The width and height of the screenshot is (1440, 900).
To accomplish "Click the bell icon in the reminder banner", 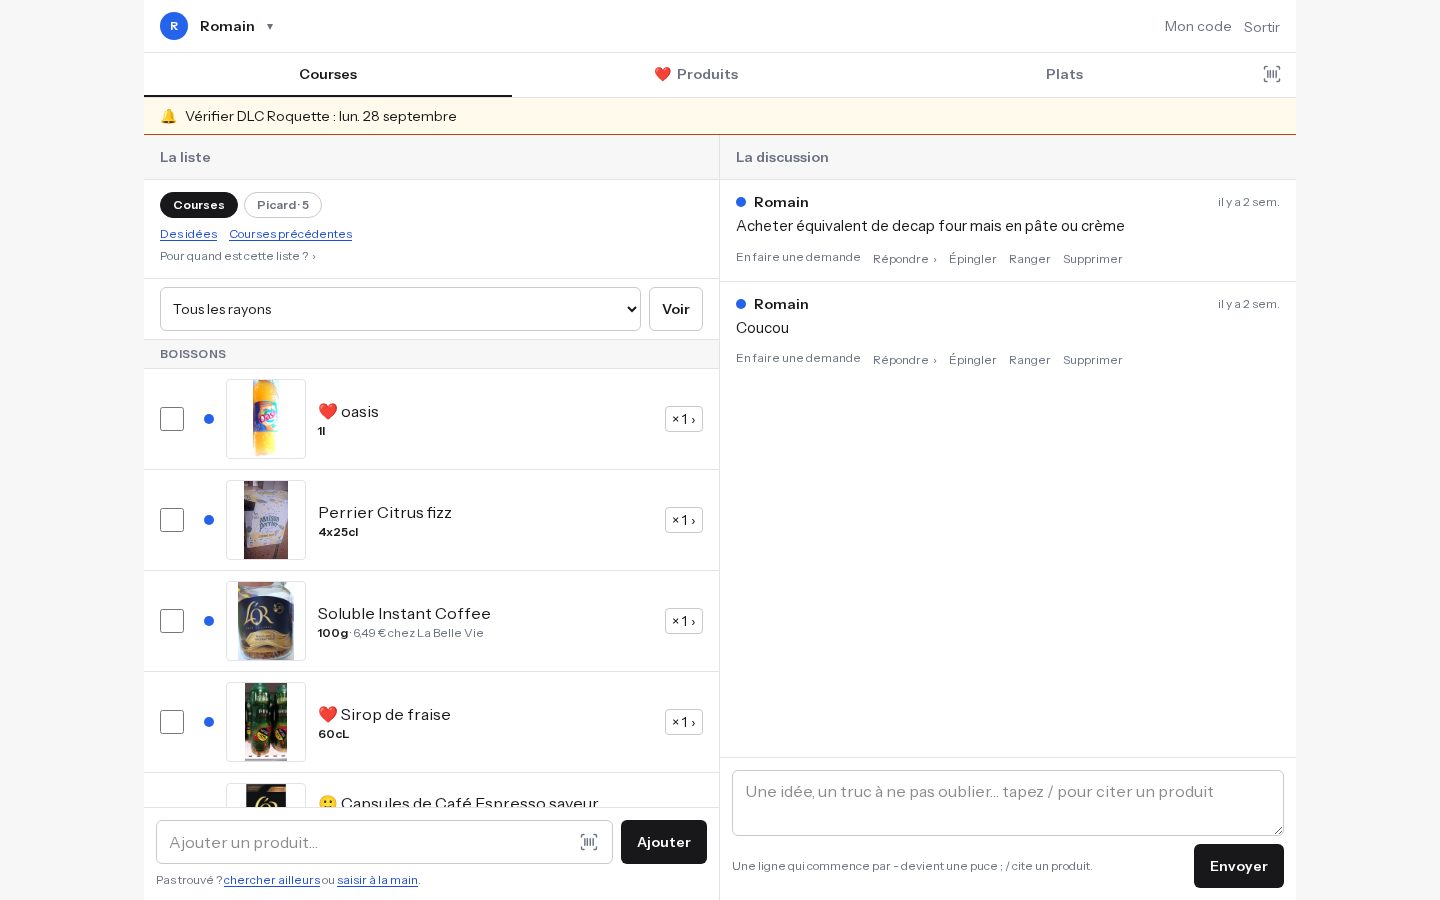I will (x=168, y=116).
